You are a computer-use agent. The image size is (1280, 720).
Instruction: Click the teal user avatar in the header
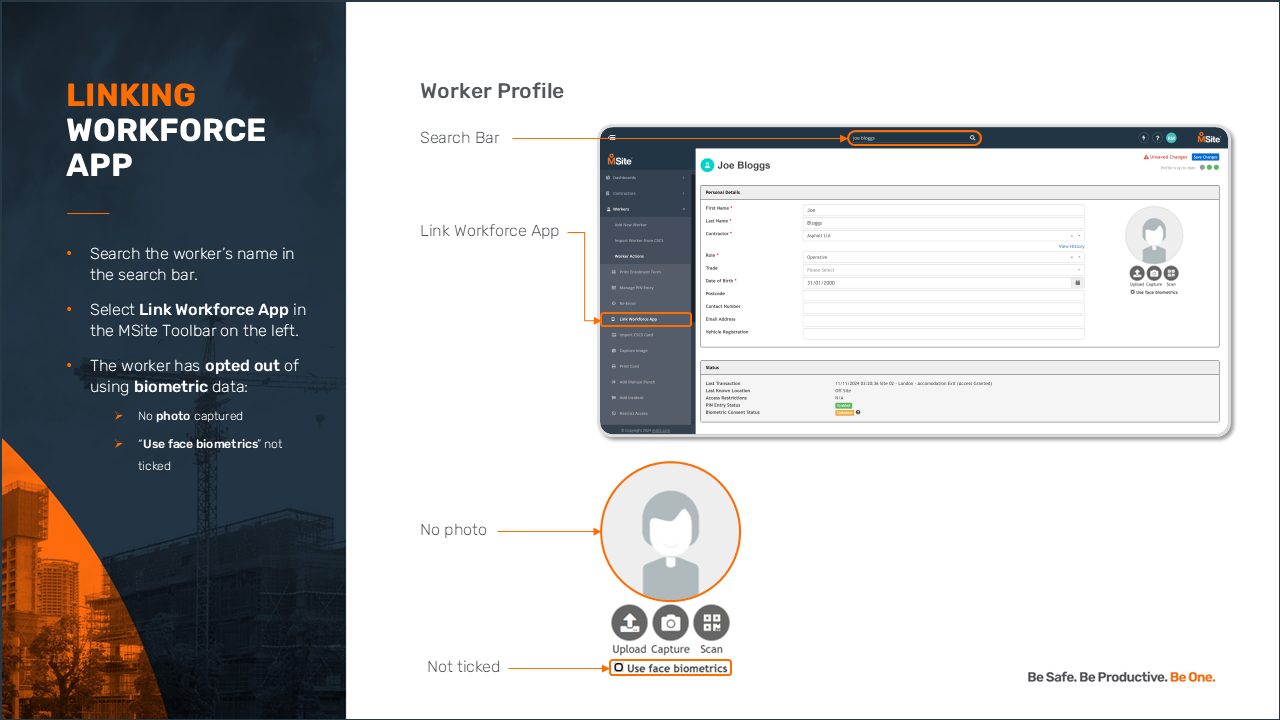point(1171,138)
